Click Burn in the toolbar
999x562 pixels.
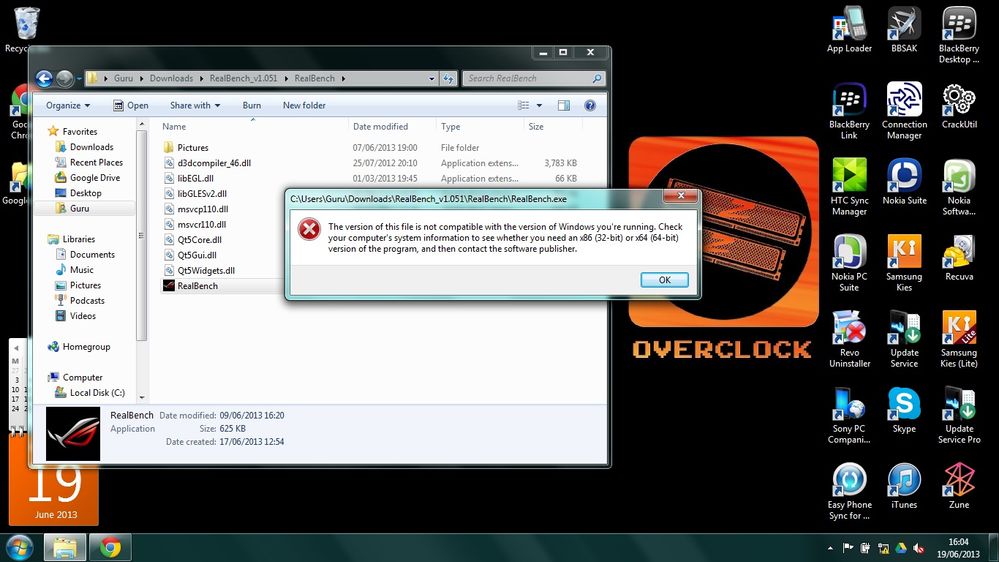point(252,105)
